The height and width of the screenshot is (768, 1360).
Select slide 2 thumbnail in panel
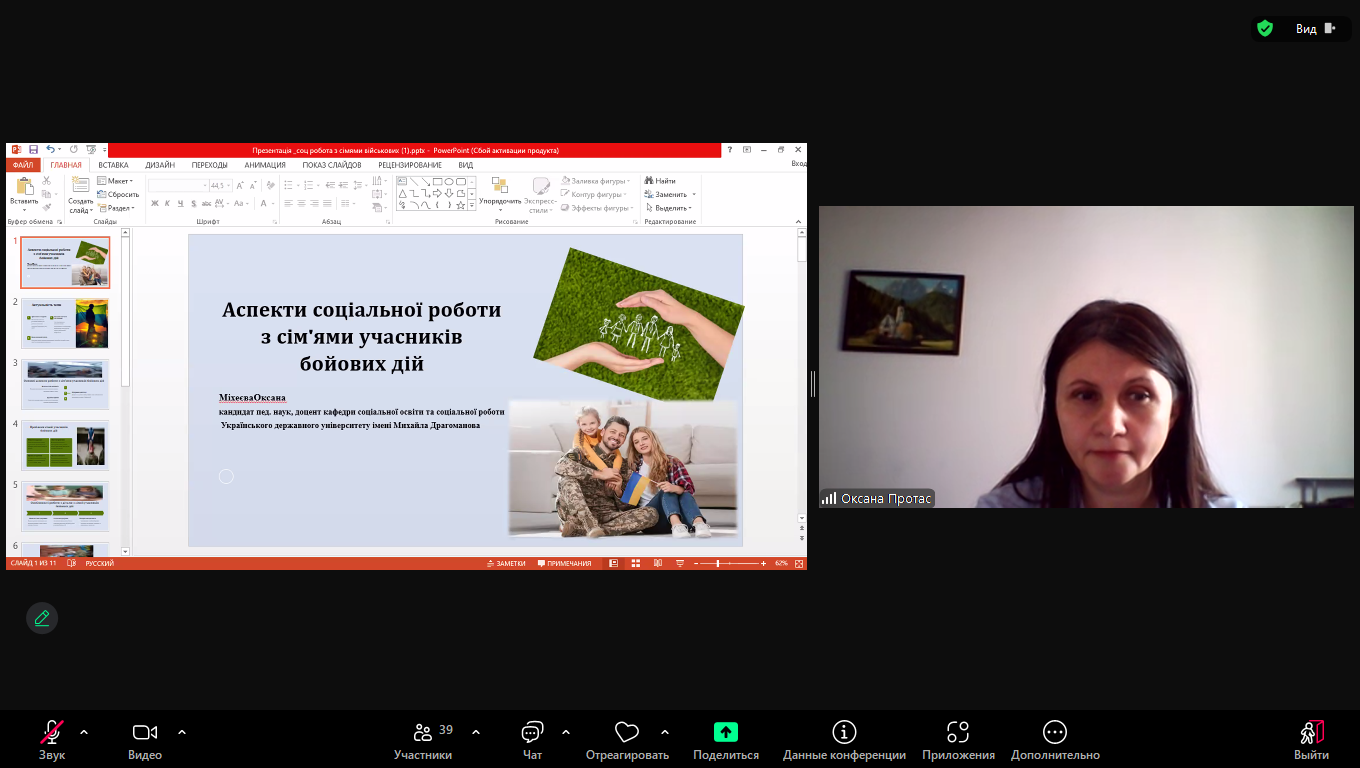coord(65,323)
